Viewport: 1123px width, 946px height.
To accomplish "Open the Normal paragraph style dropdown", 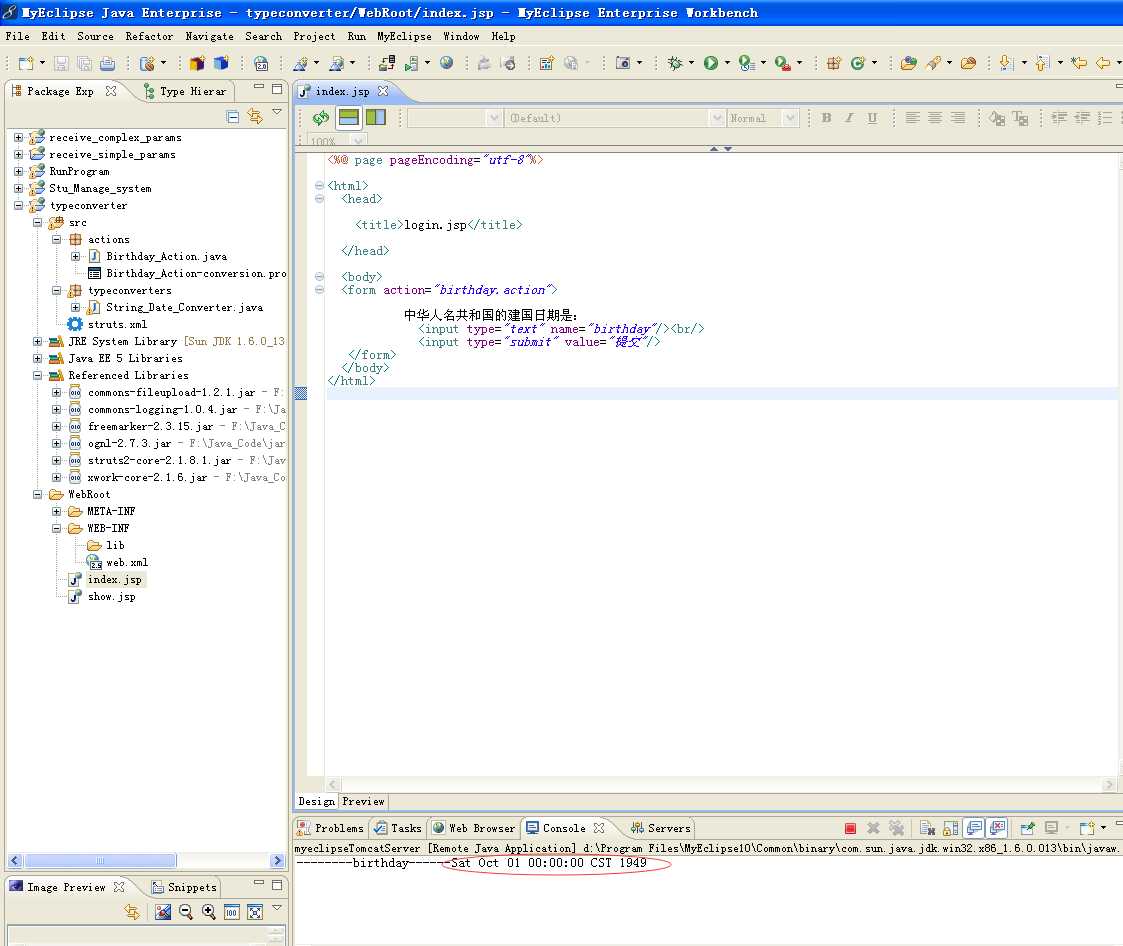I will (x=790, y=118).
